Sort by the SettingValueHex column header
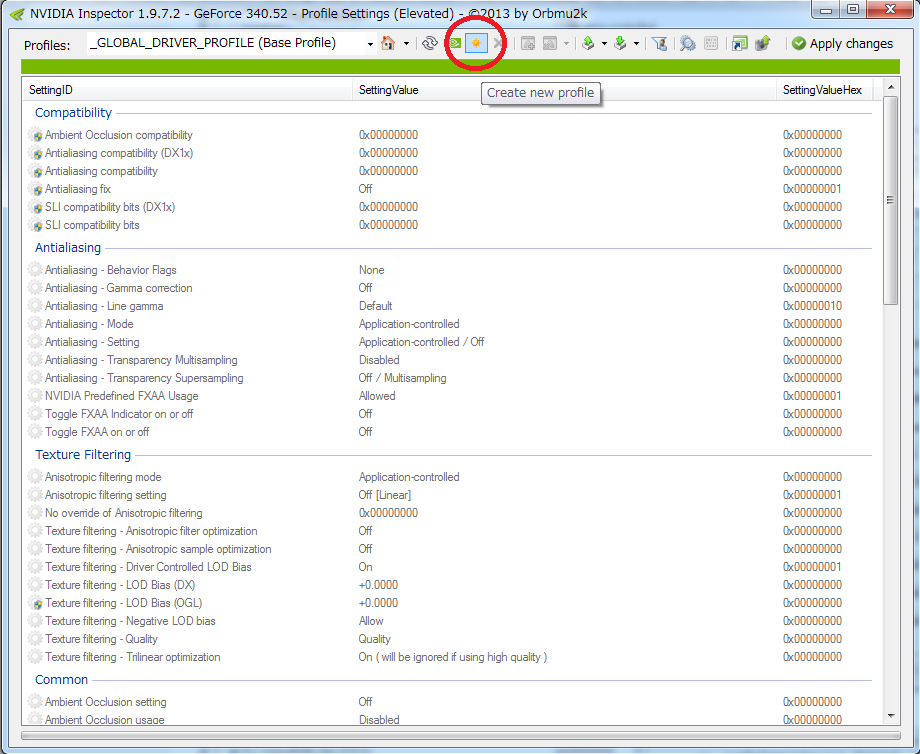 pyautogui.click(x=824, y=90)
